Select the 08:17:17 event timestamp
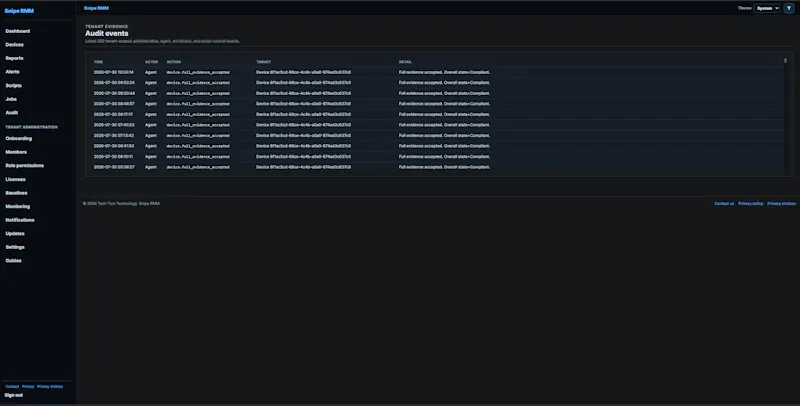The width and height of the screenshot is (800, 406). coord(113,114)
